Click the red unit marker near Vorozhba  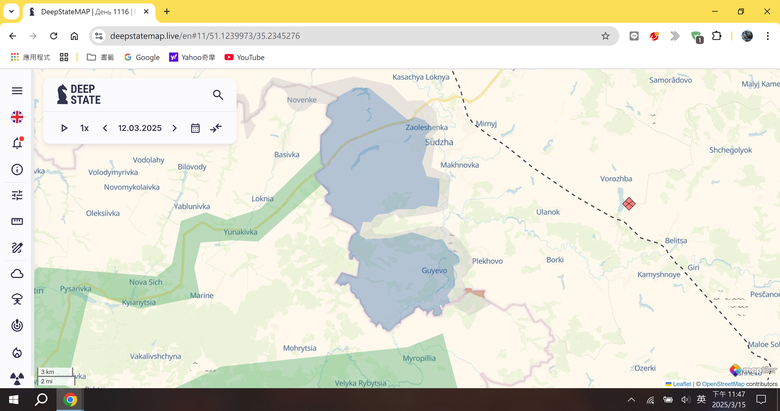[629, 204]
